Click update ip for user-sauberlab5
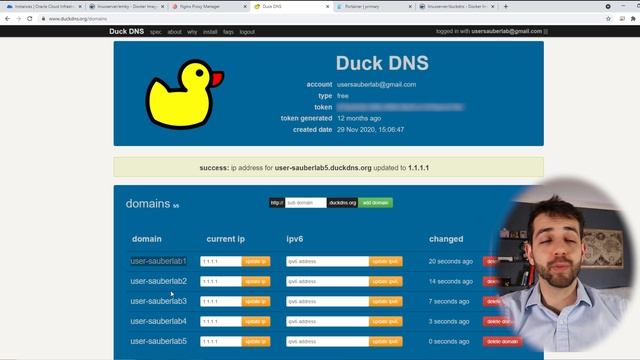Image resolution: width=640 pixels, height=360 pixels. [x=256, y=341]
